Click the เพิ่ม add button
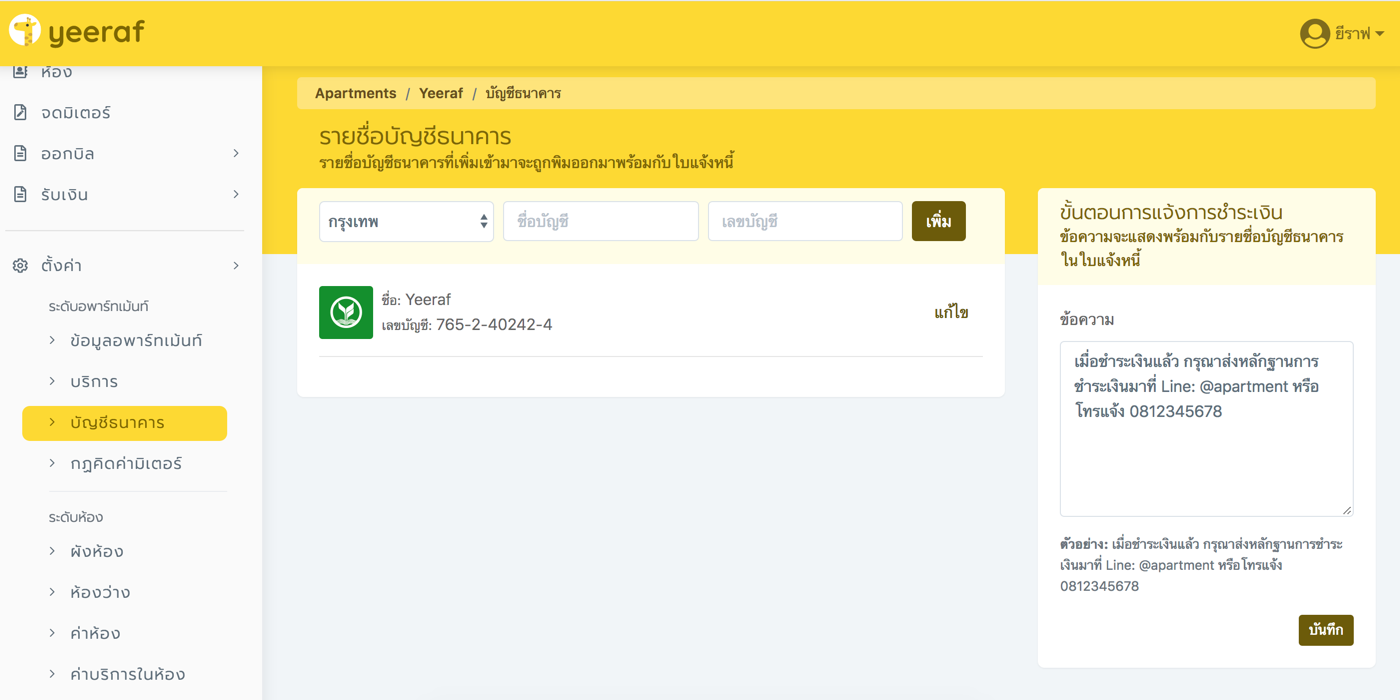Screen dimensions: 1400x700 pyautogui.click(x=938, y=221)
